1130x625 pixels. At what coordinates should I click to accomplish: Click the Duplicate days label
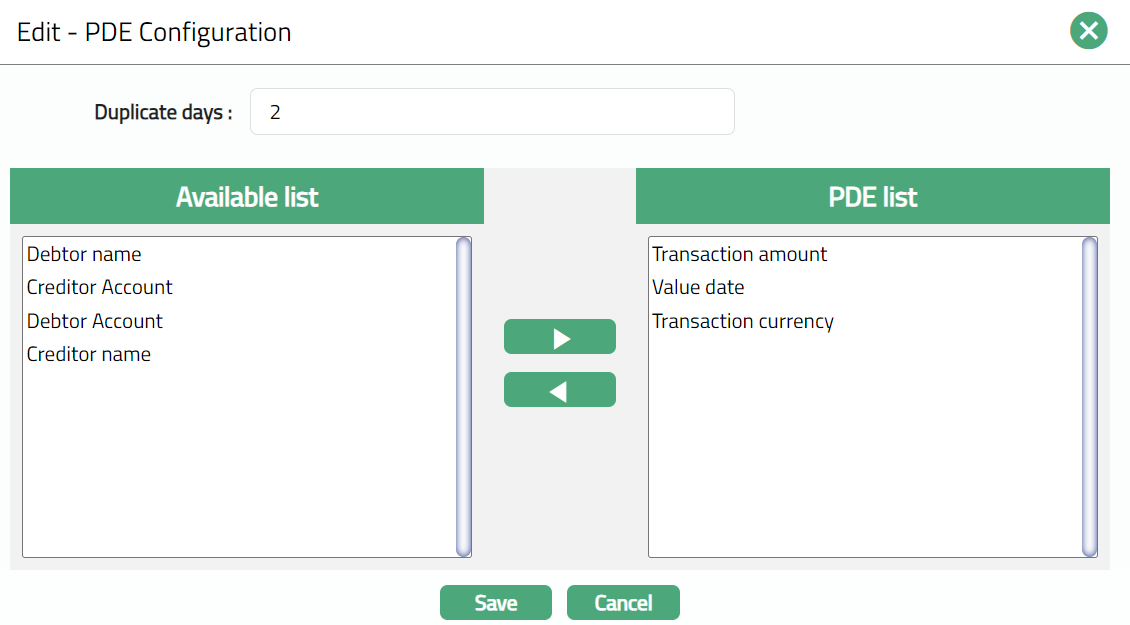pyautogui.click(x=163, y=113)
